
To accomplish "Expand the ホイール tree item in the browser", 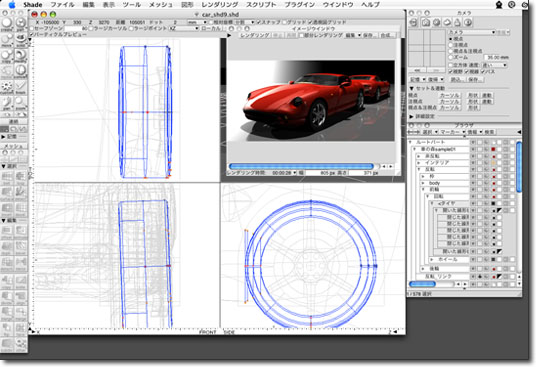I will [x=432, y=259].
